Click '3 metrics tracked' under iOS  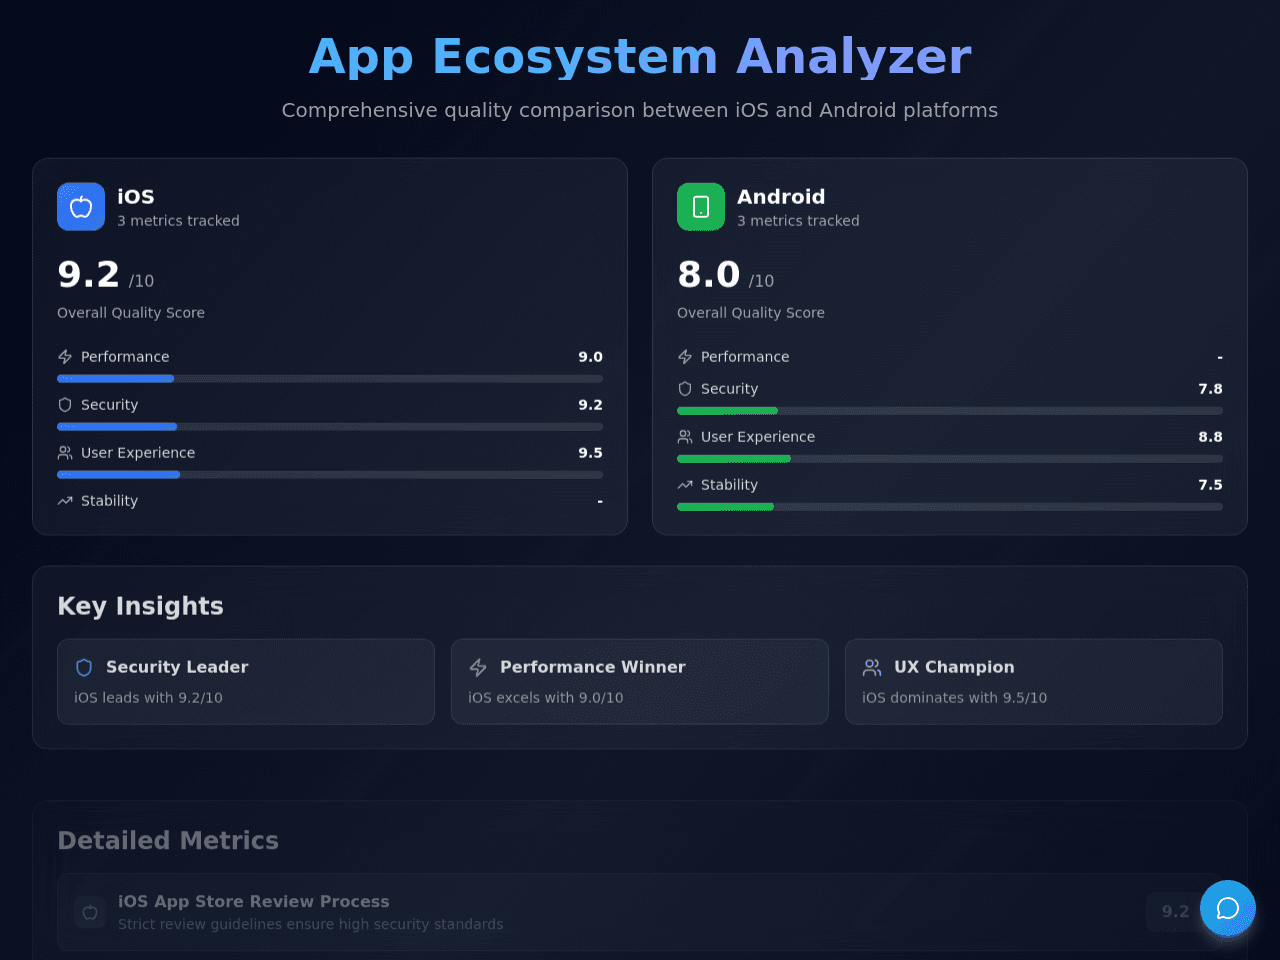point(178,221)
